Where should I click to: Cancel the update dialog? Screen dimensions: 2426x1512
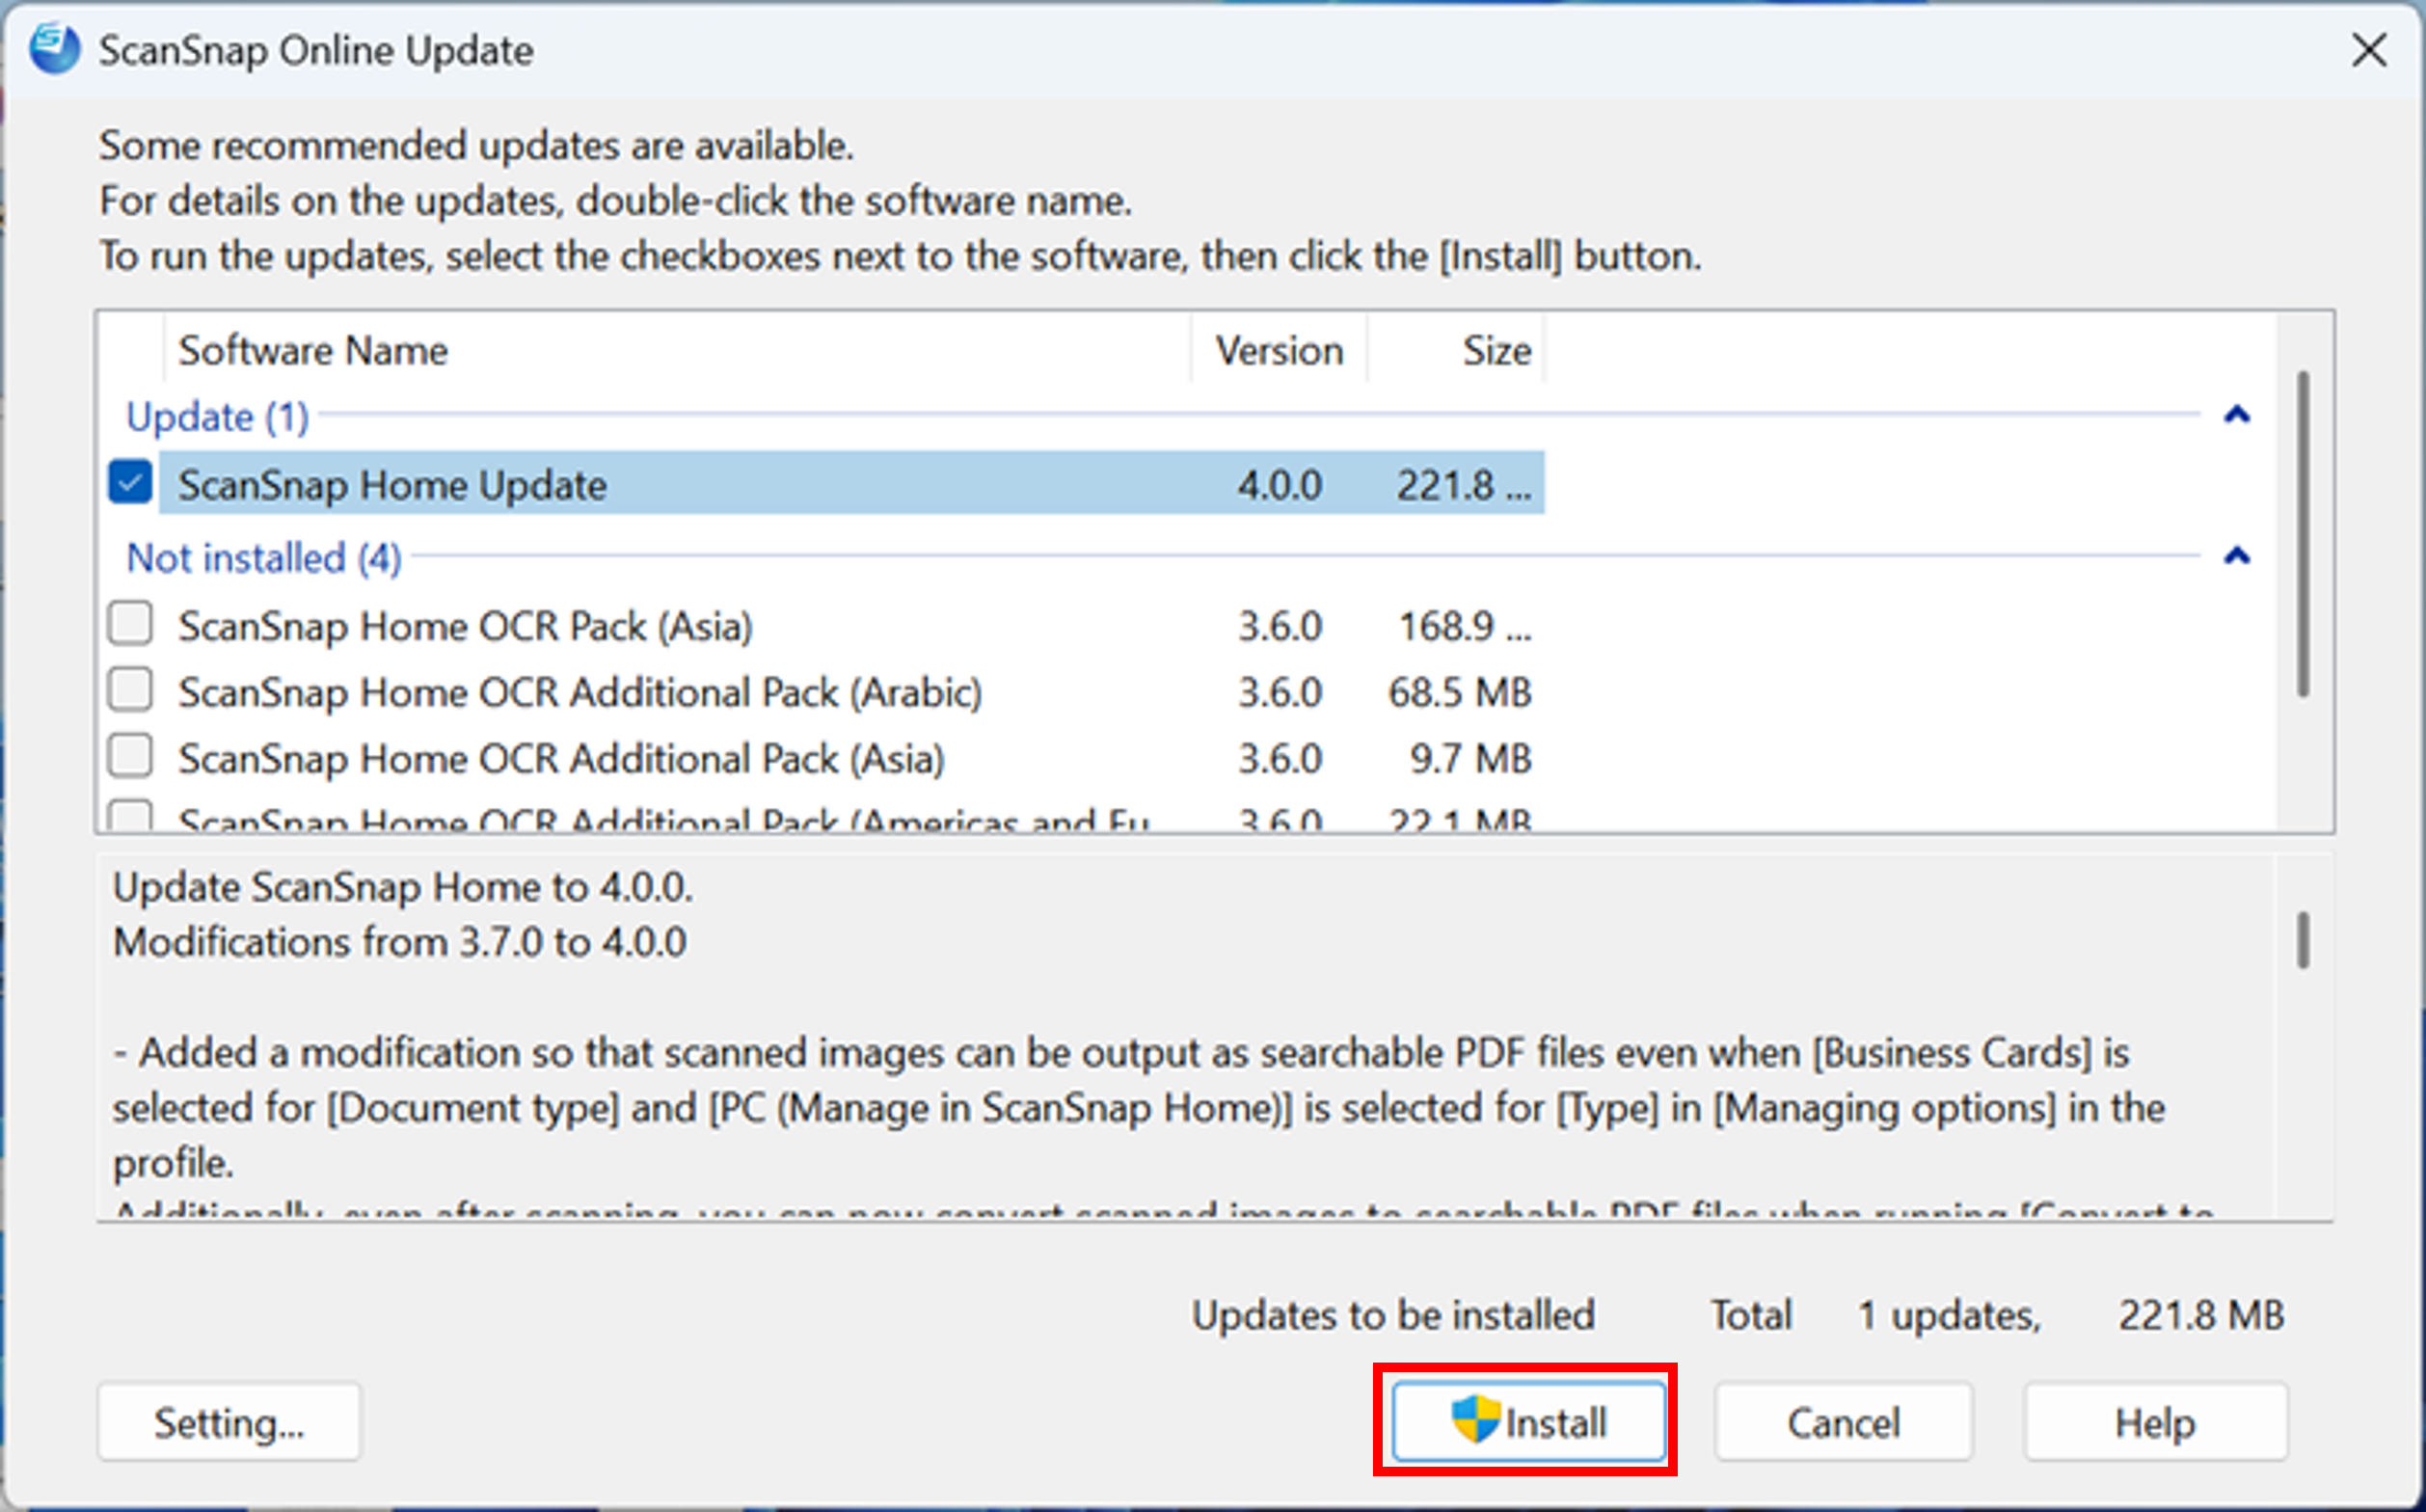pos(1844,1422)
